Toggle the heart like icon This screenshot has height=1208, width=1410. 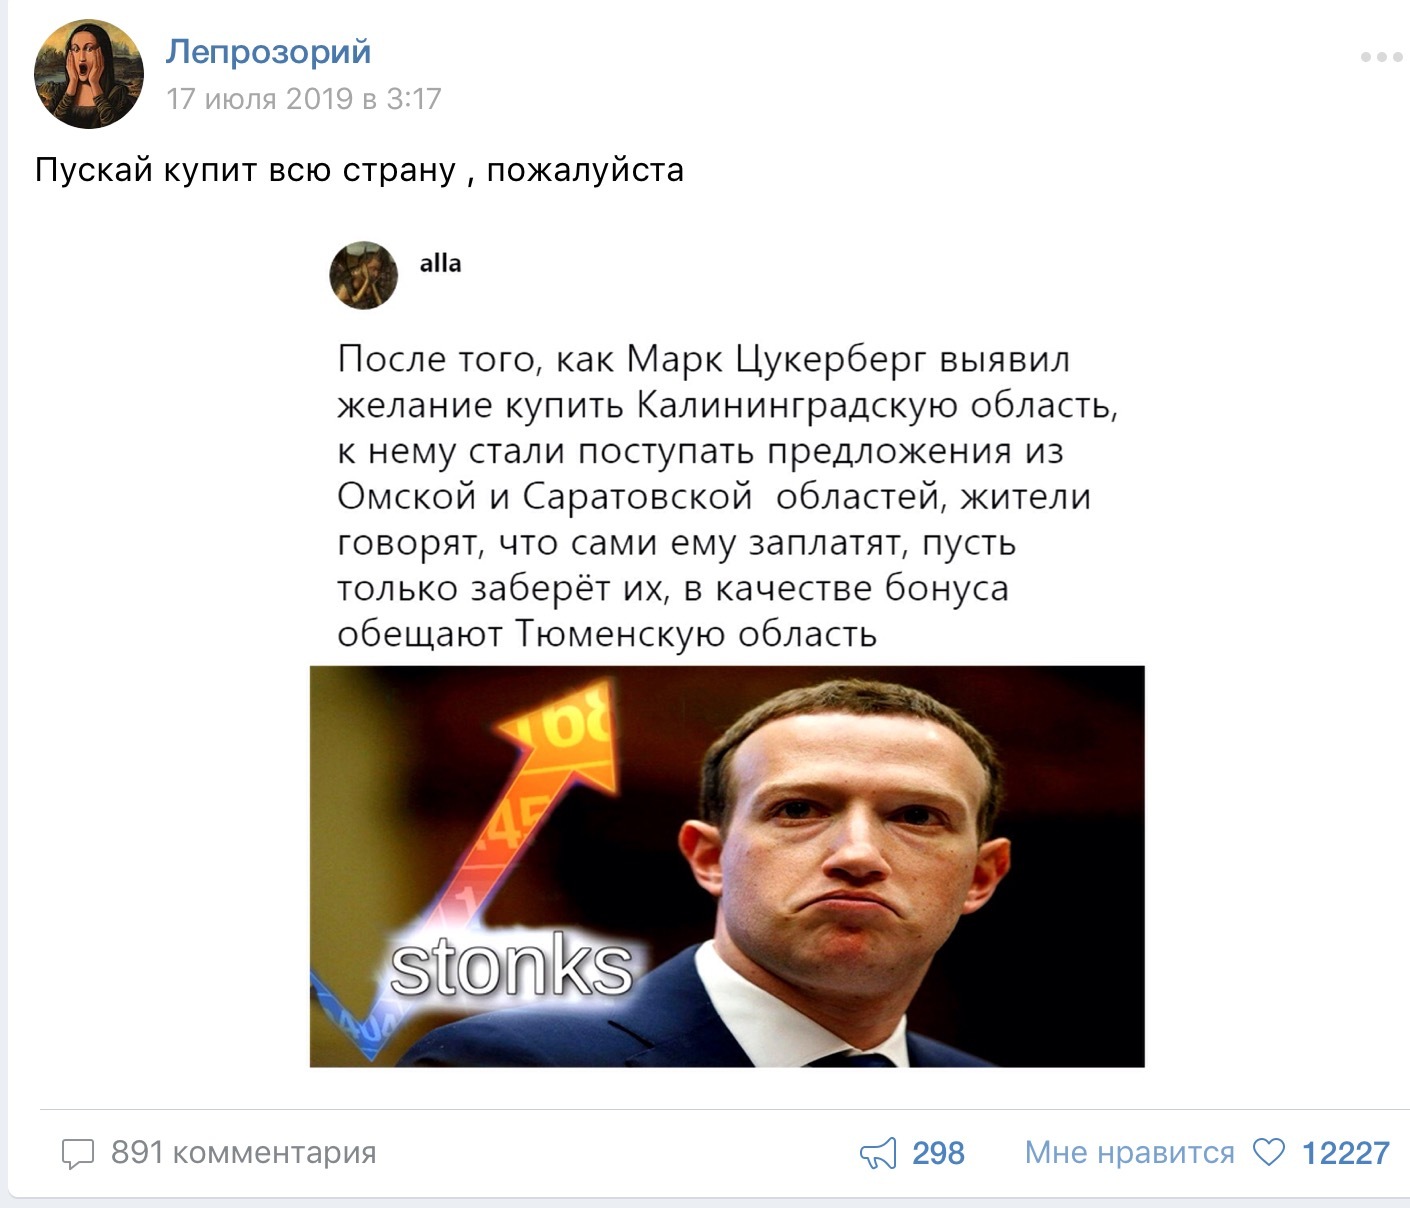pos(1268,1153)
